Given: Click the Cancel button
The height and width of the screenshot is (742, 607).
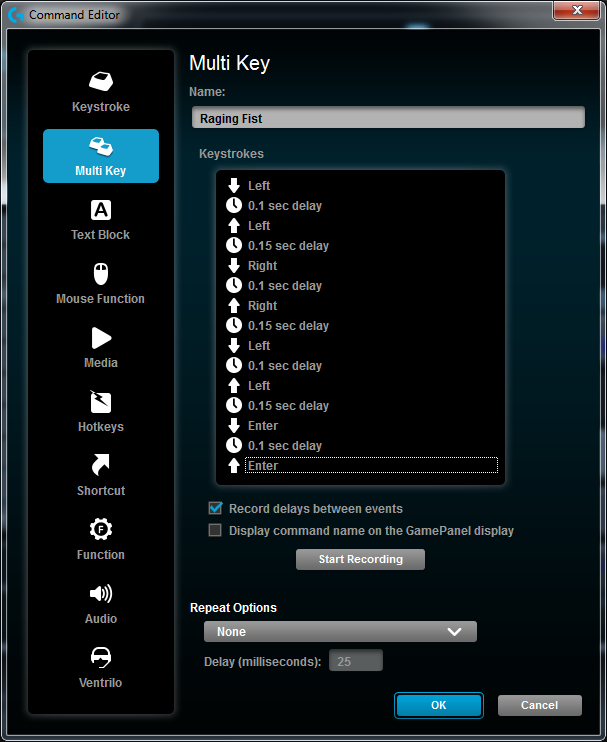Looking at the screenshot, I should 539,705.
